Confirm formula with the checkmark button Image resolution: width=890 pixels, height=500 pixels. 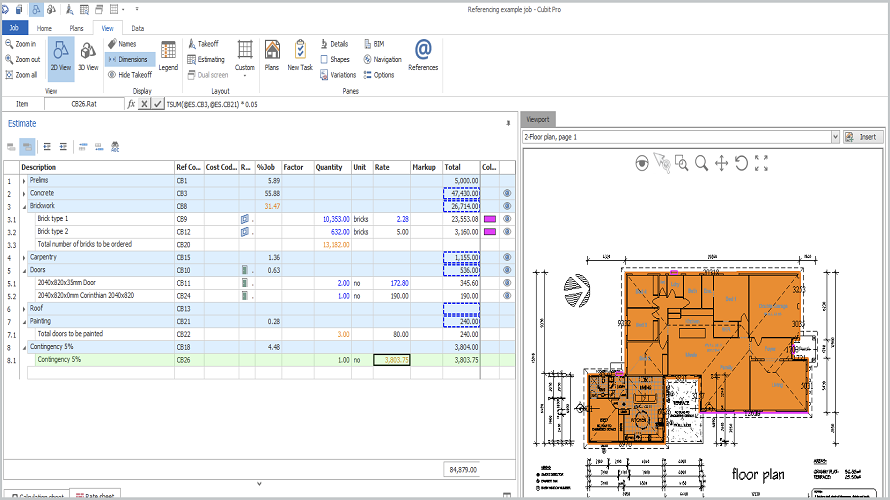(158, 103)
